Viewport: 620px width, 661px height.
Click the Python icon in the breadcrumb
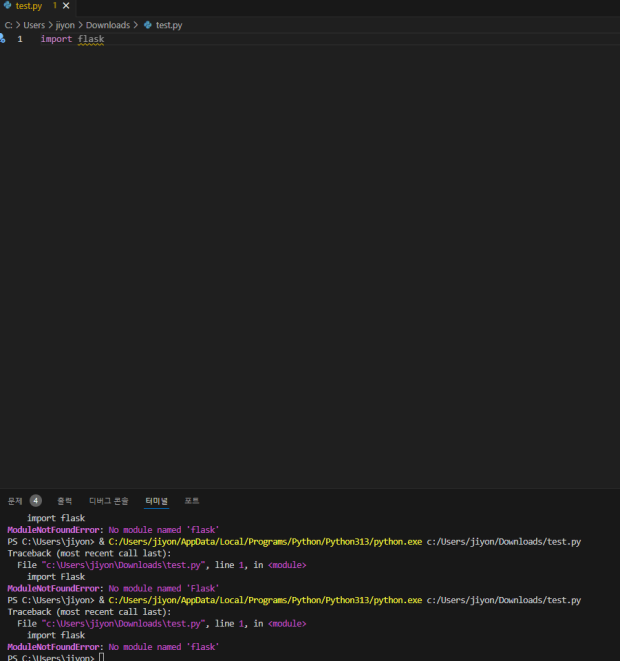click(x=148, y=25)
